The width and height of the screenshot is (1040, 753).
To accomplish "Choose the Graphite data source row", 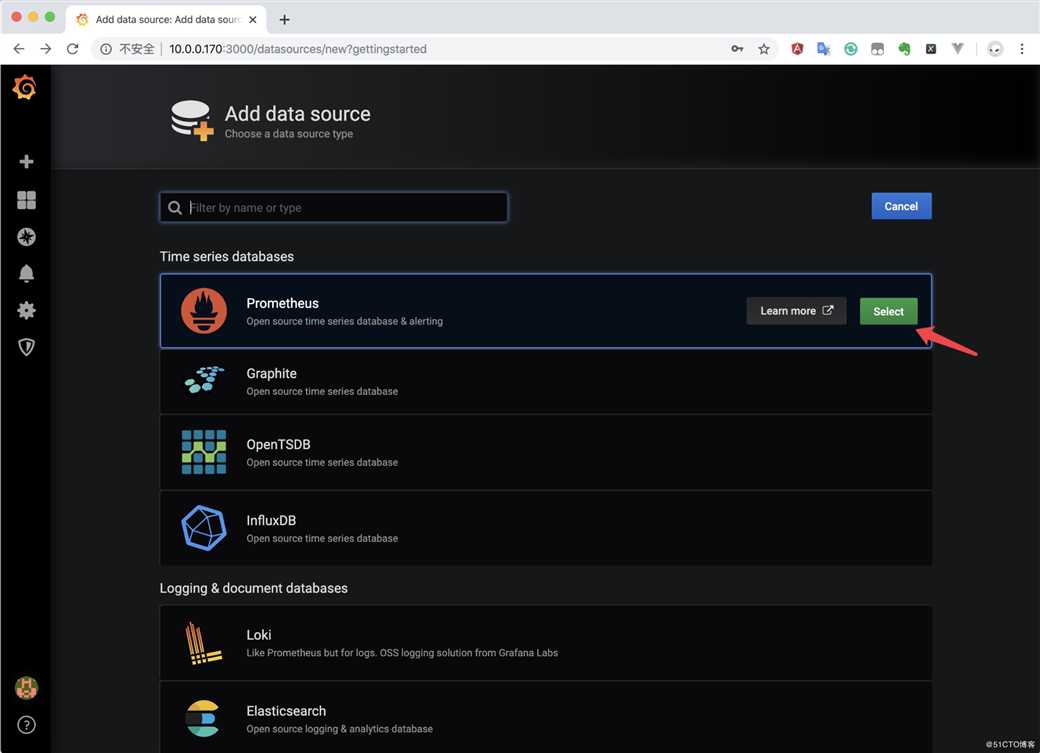I will [545, 381].
